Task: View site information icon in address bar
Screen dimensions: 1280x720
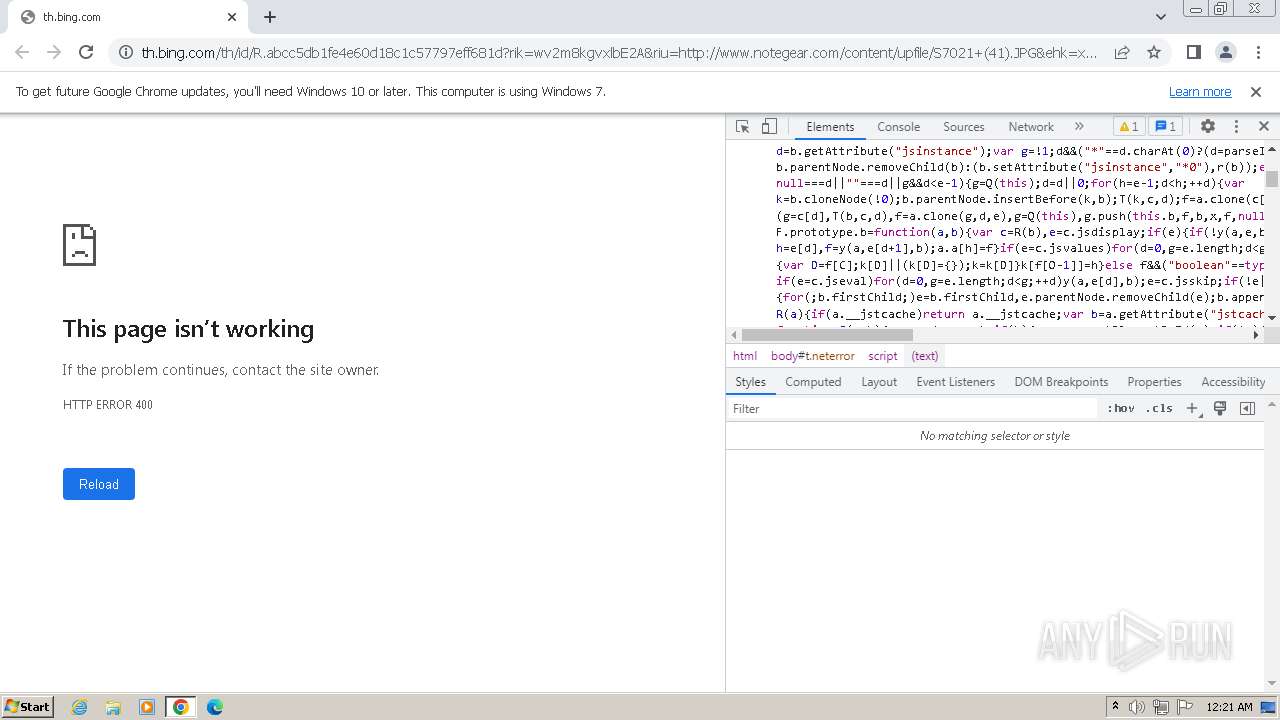Action: click(x=126, y=53)
